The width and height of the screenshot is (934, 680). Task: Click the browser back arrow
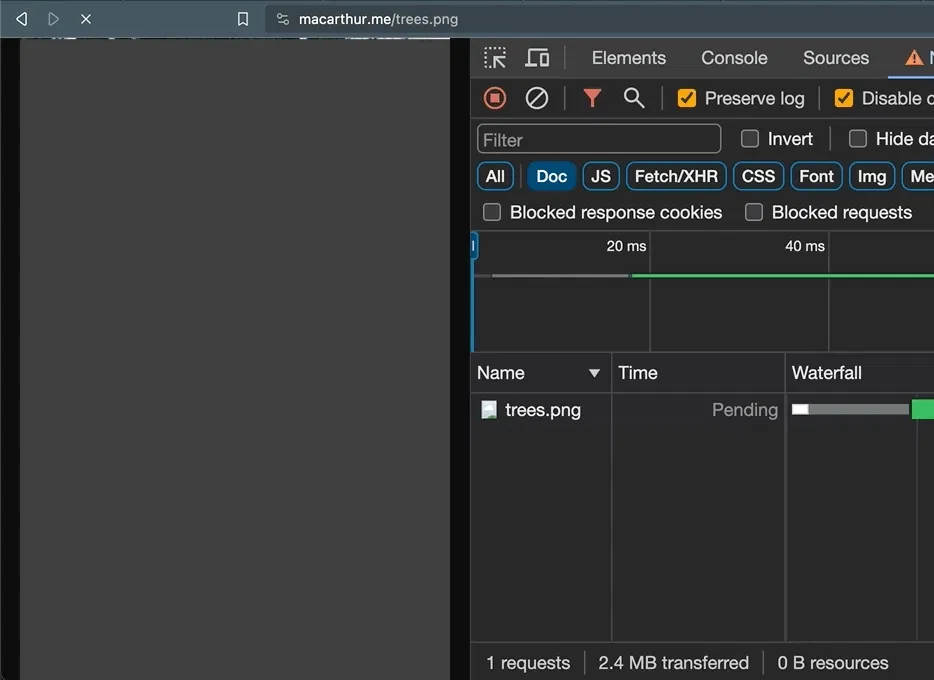(21, 19)
